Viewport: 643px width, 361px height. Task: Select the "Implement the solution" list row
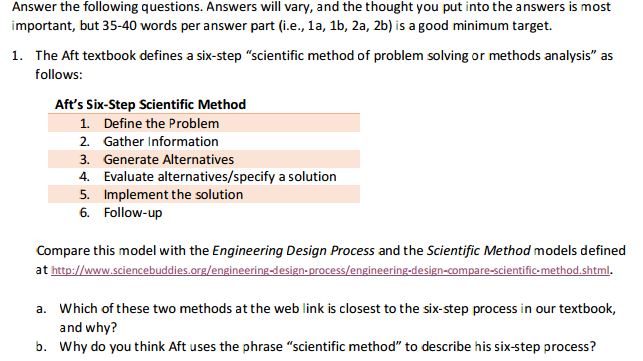tap(204, 194)
